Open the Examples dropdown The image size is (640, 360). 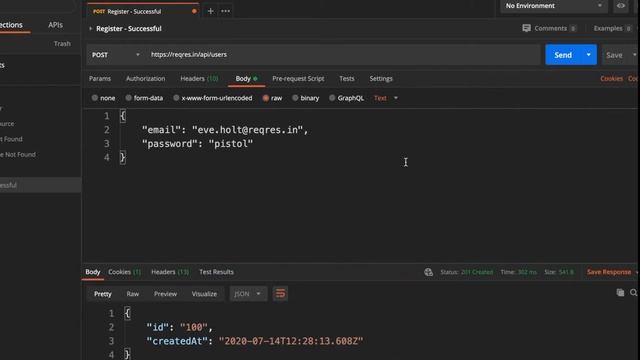coord(612,28)
